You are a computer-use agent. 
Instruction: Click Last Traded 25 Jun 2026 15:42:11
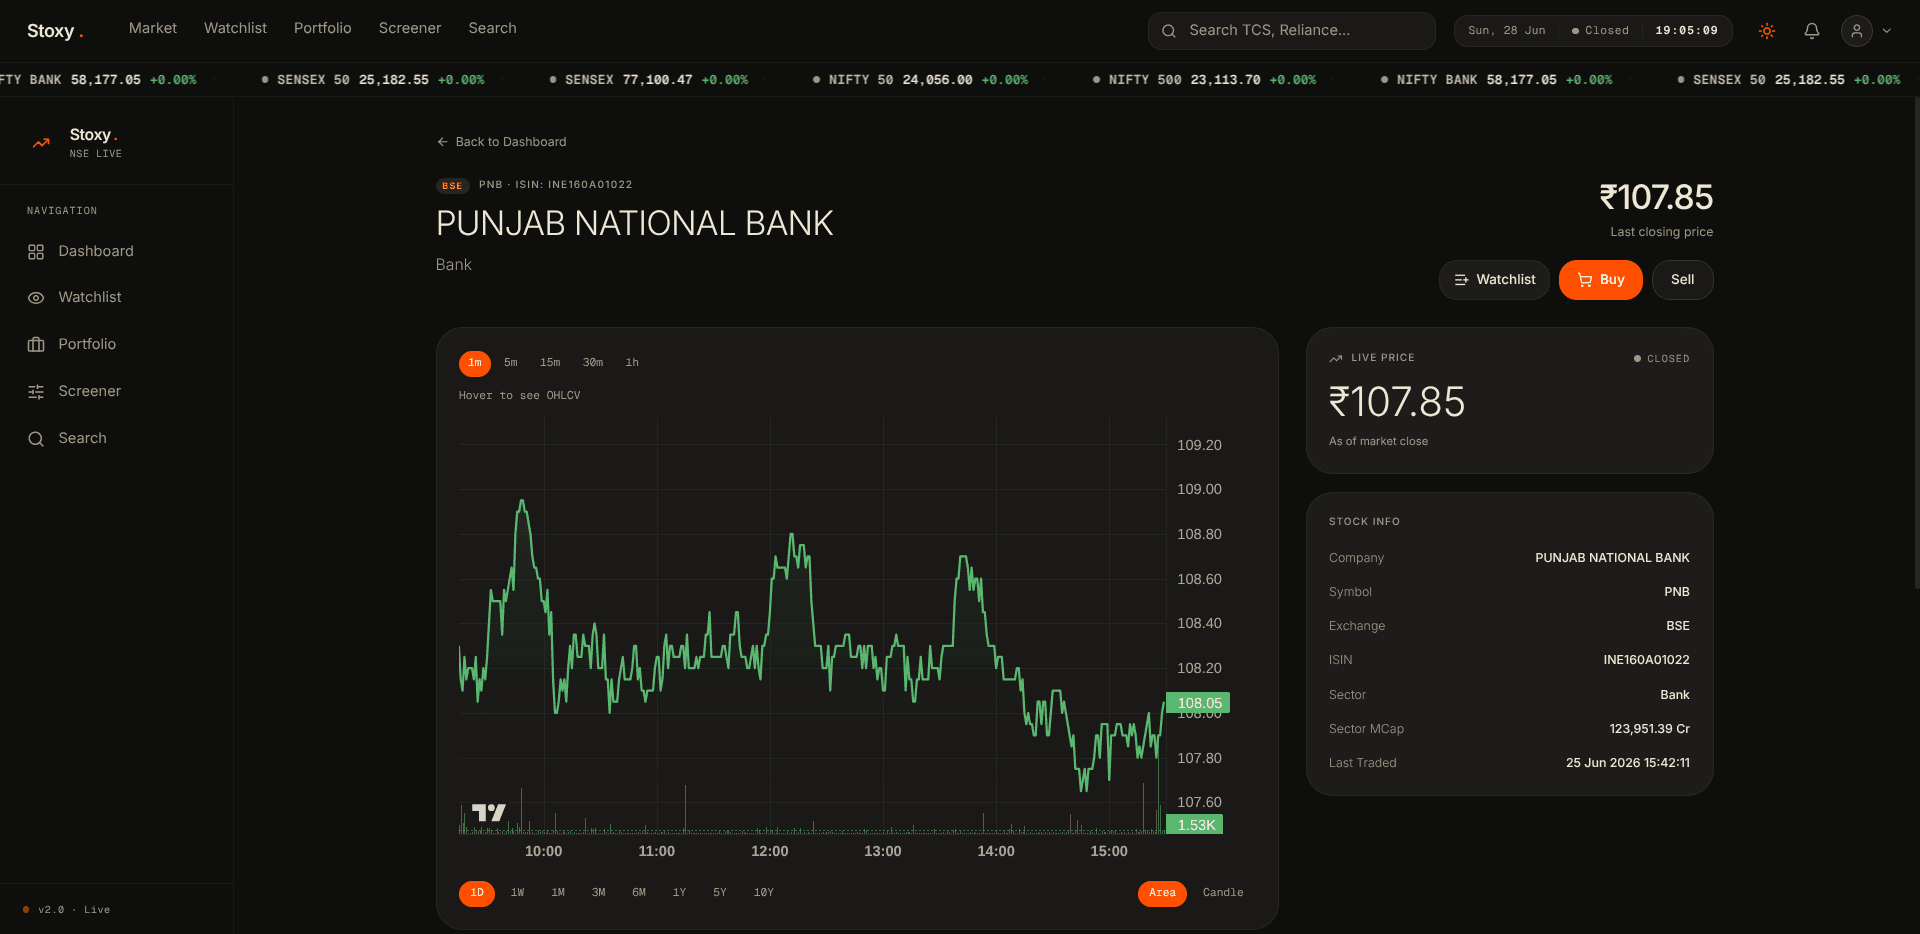coord(1628,763)
